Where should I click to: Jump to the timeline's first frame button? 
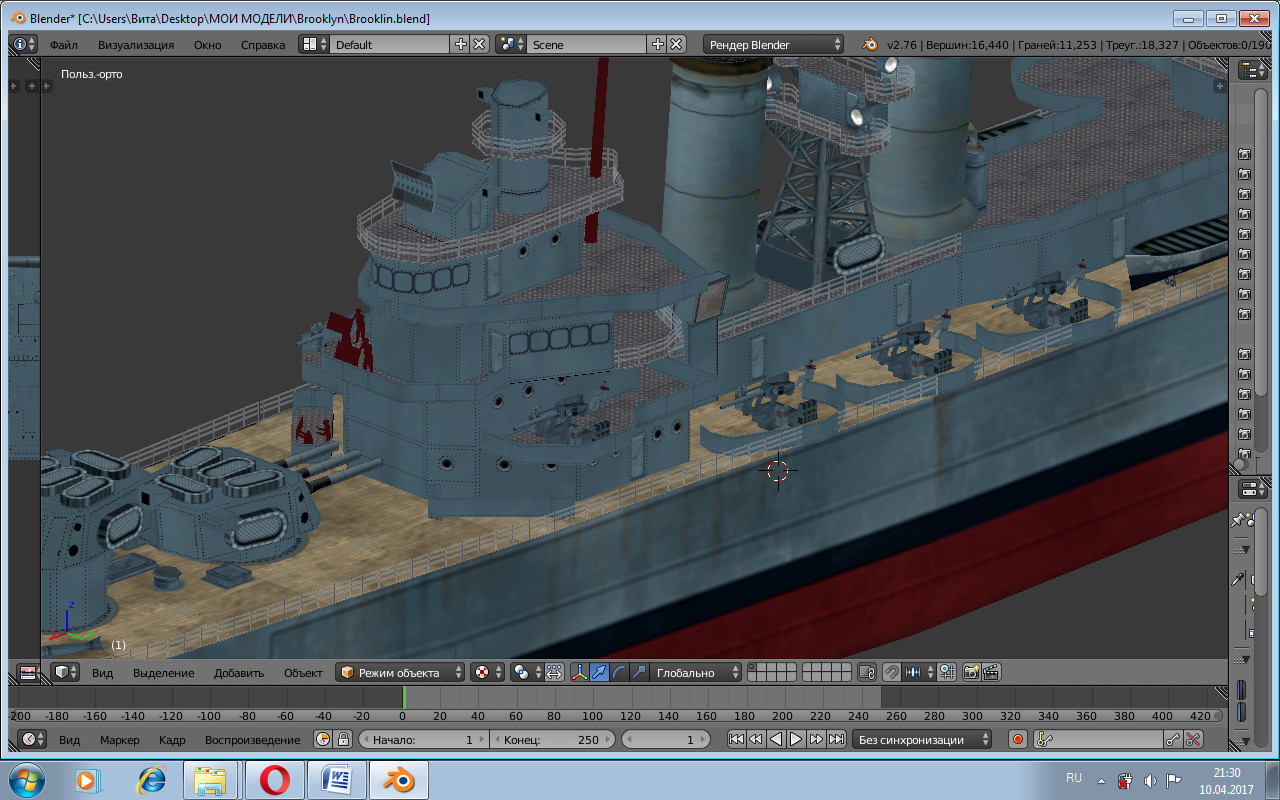point(736,740)
